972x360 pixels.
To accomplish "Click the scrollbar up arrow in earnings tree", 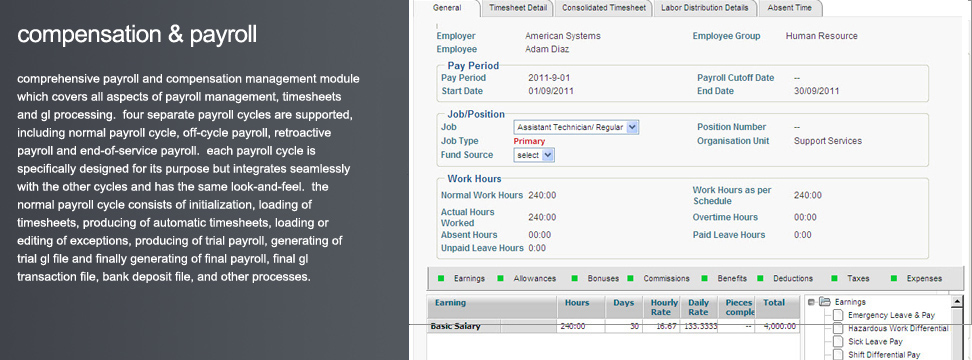I will point(958,302).
